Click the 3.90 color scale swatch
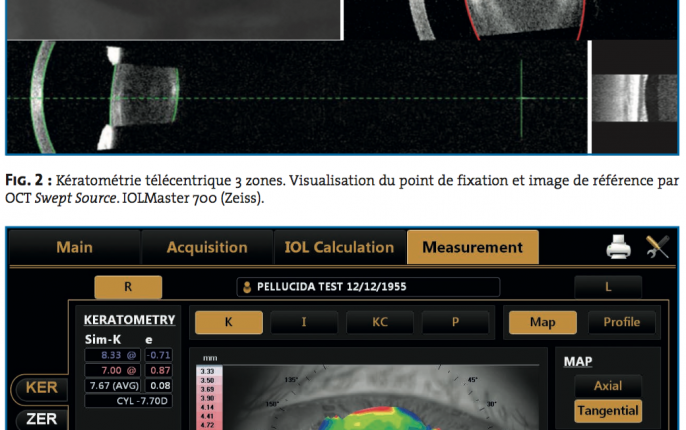Viewport: 686px width, 430px height. (x=209, y=398)
